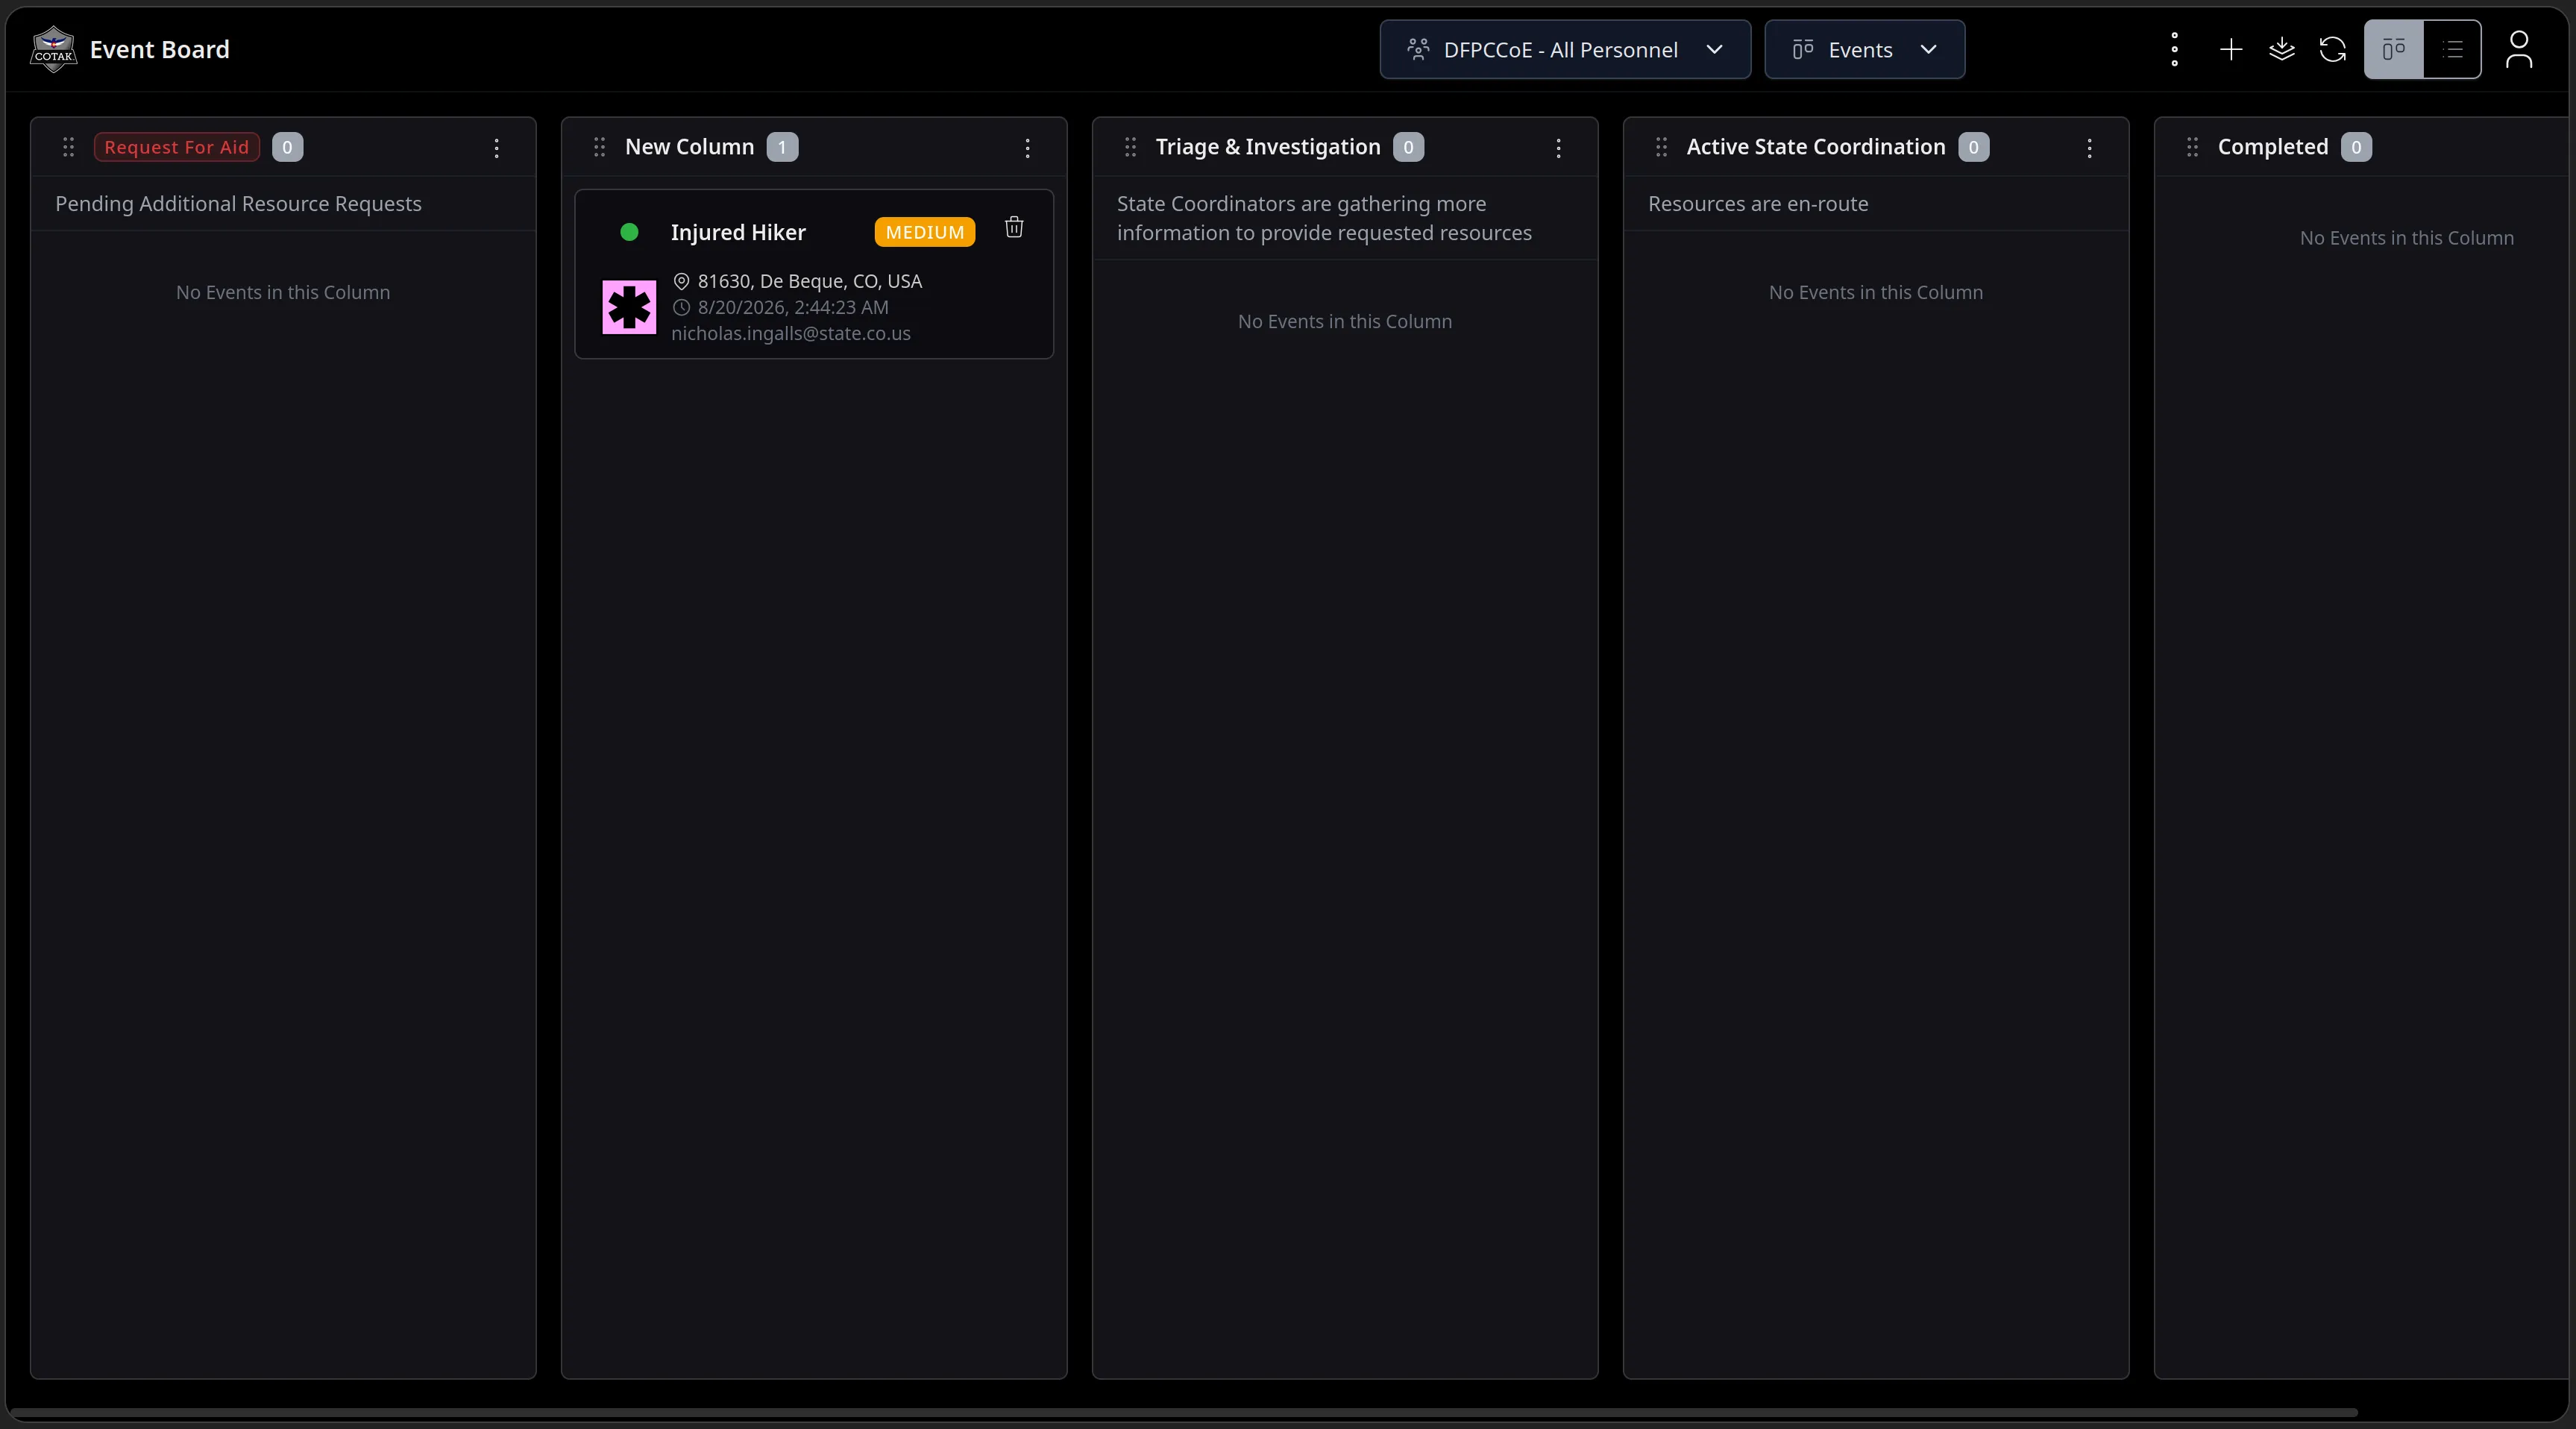Click the timestamp 8/20/2026, 2:44:23 AM
The height and width of the screenshot is (1429, 2576).
click(792, 307)
